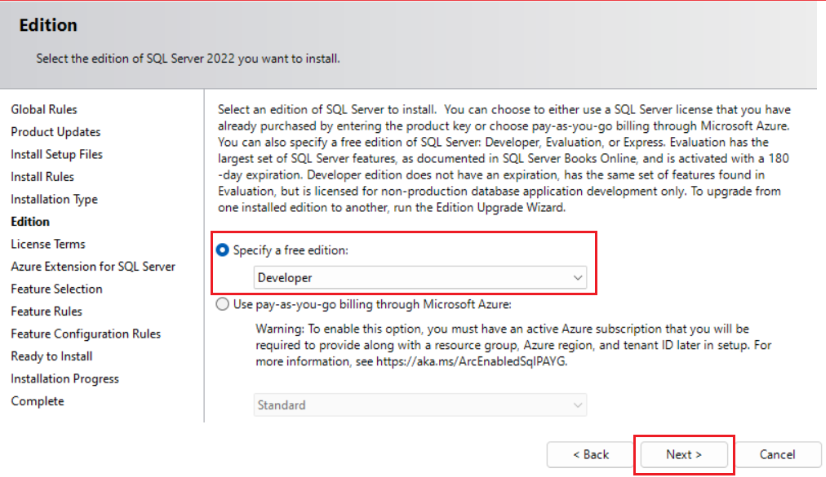
Task: Go to Global Rules step
Action: click(44, 109)
